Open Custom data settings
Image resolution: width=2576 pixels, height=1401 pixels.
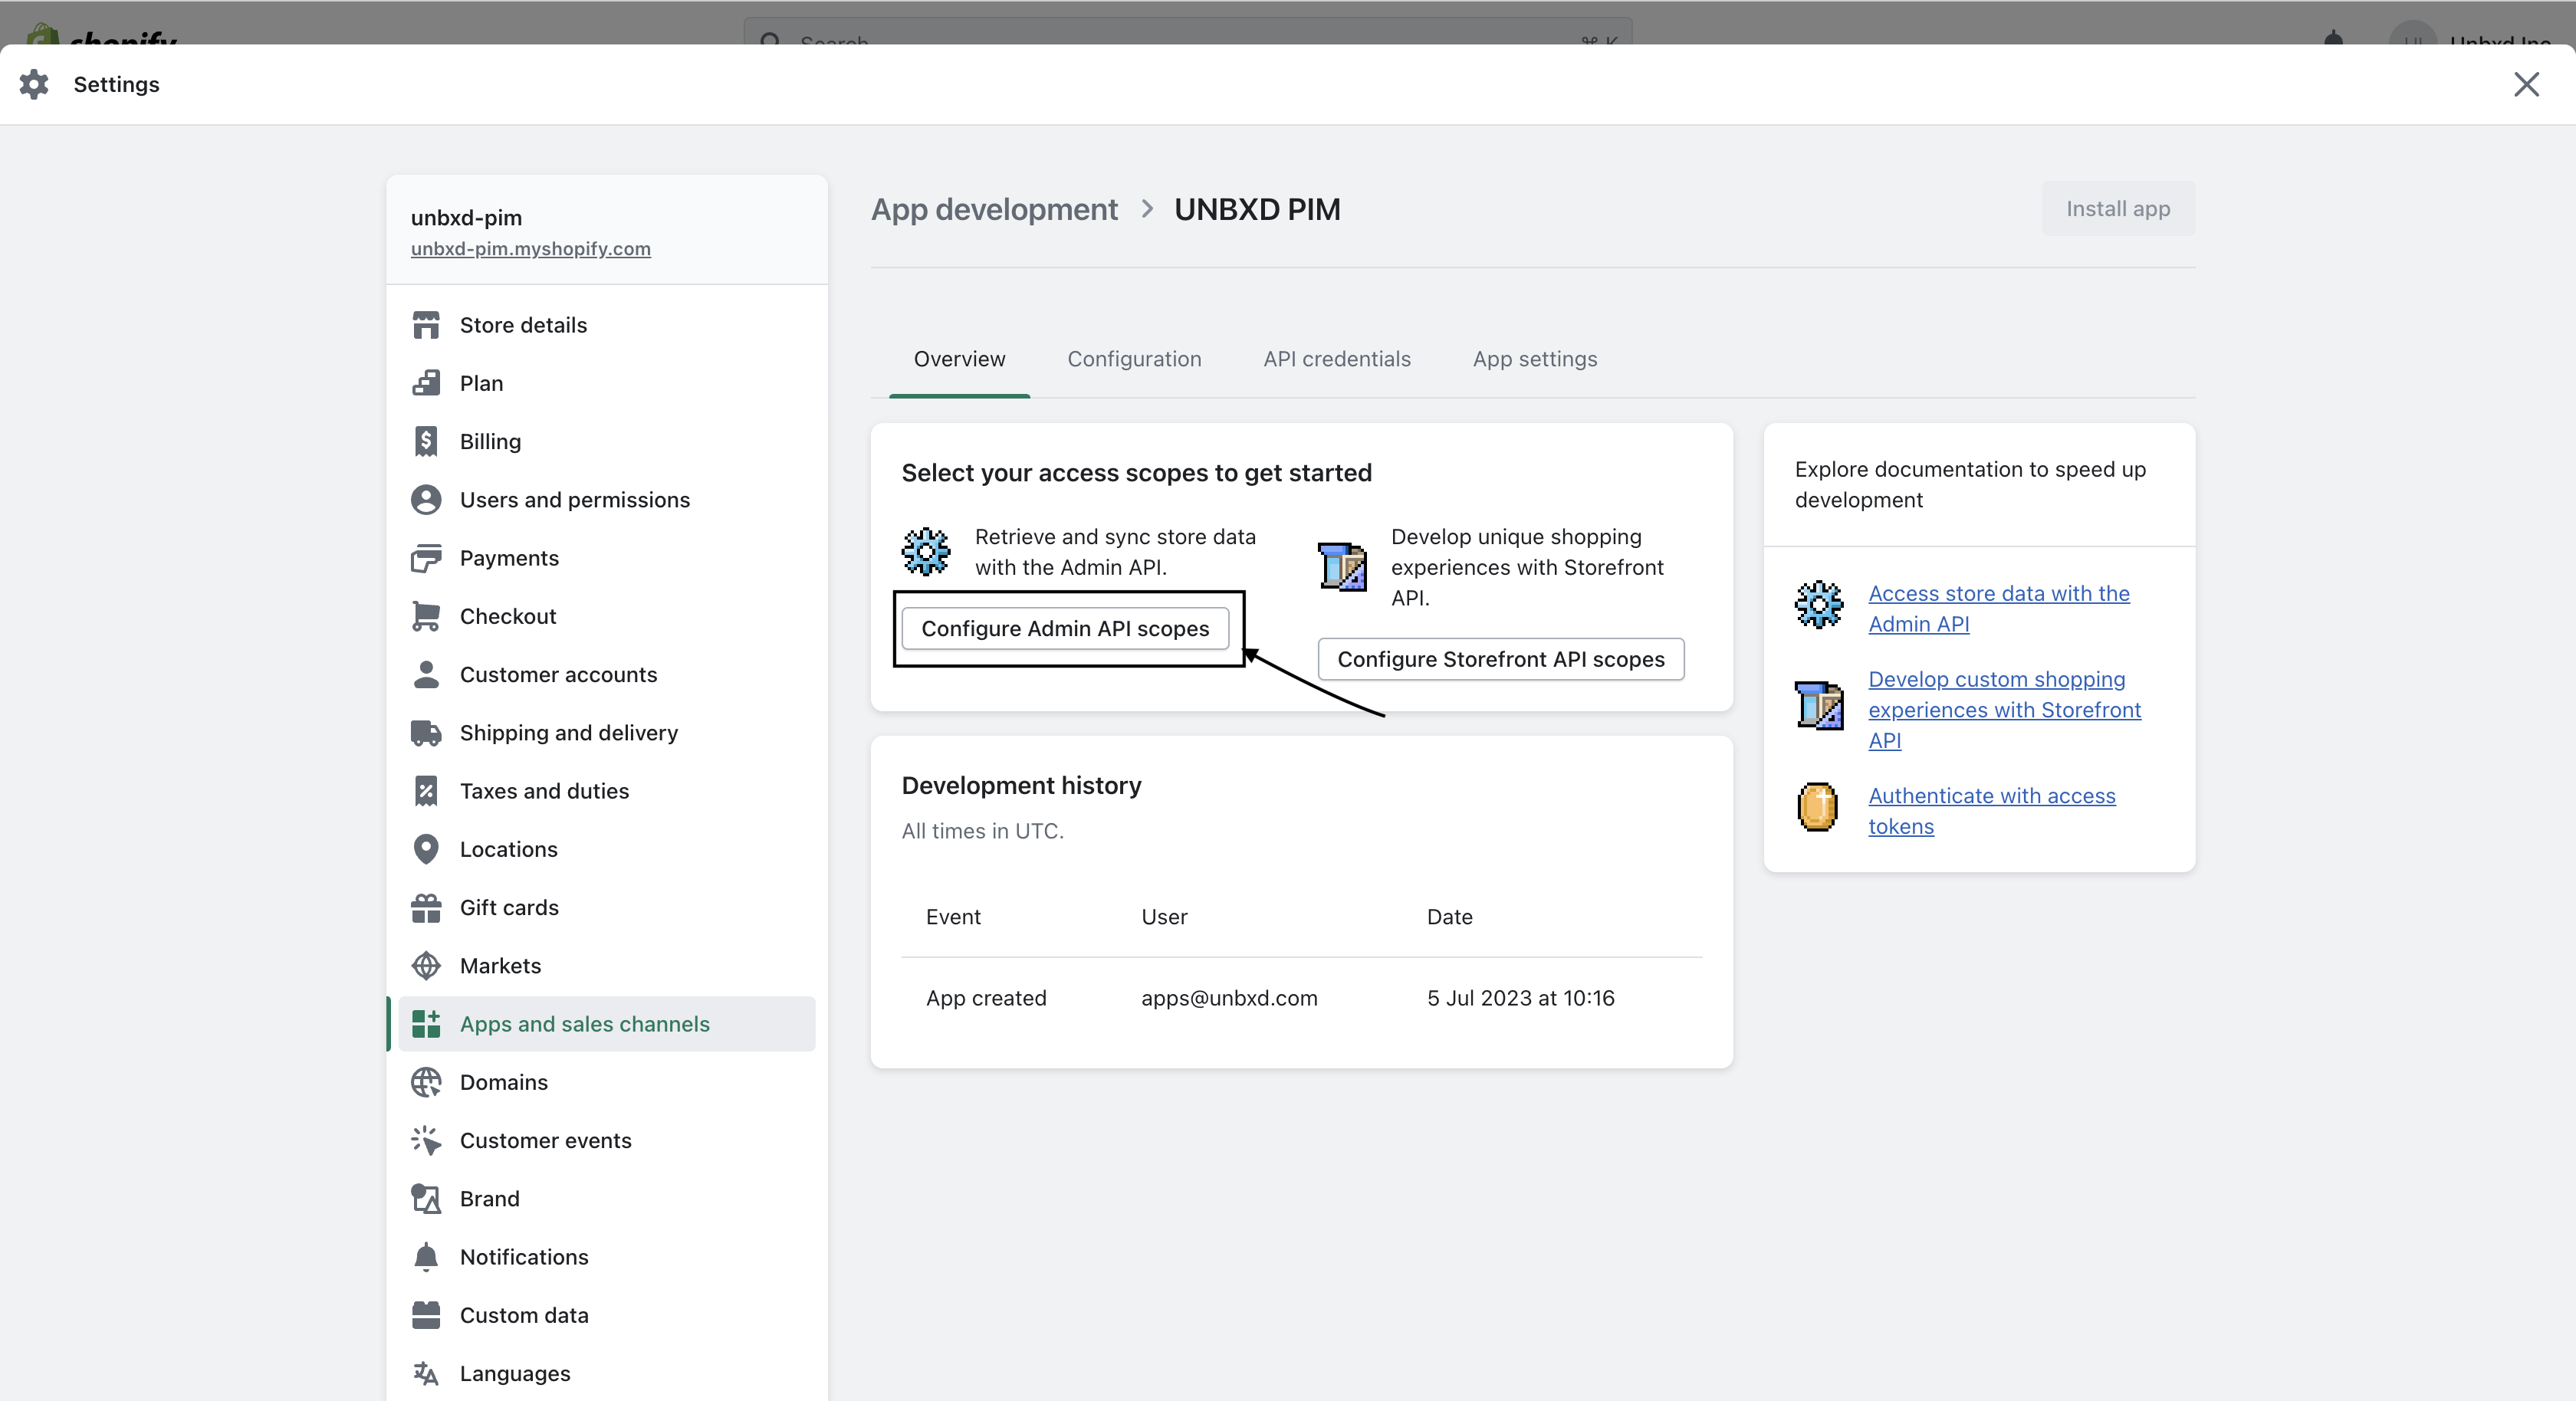pyautogui.click(x=606, y=1315)
